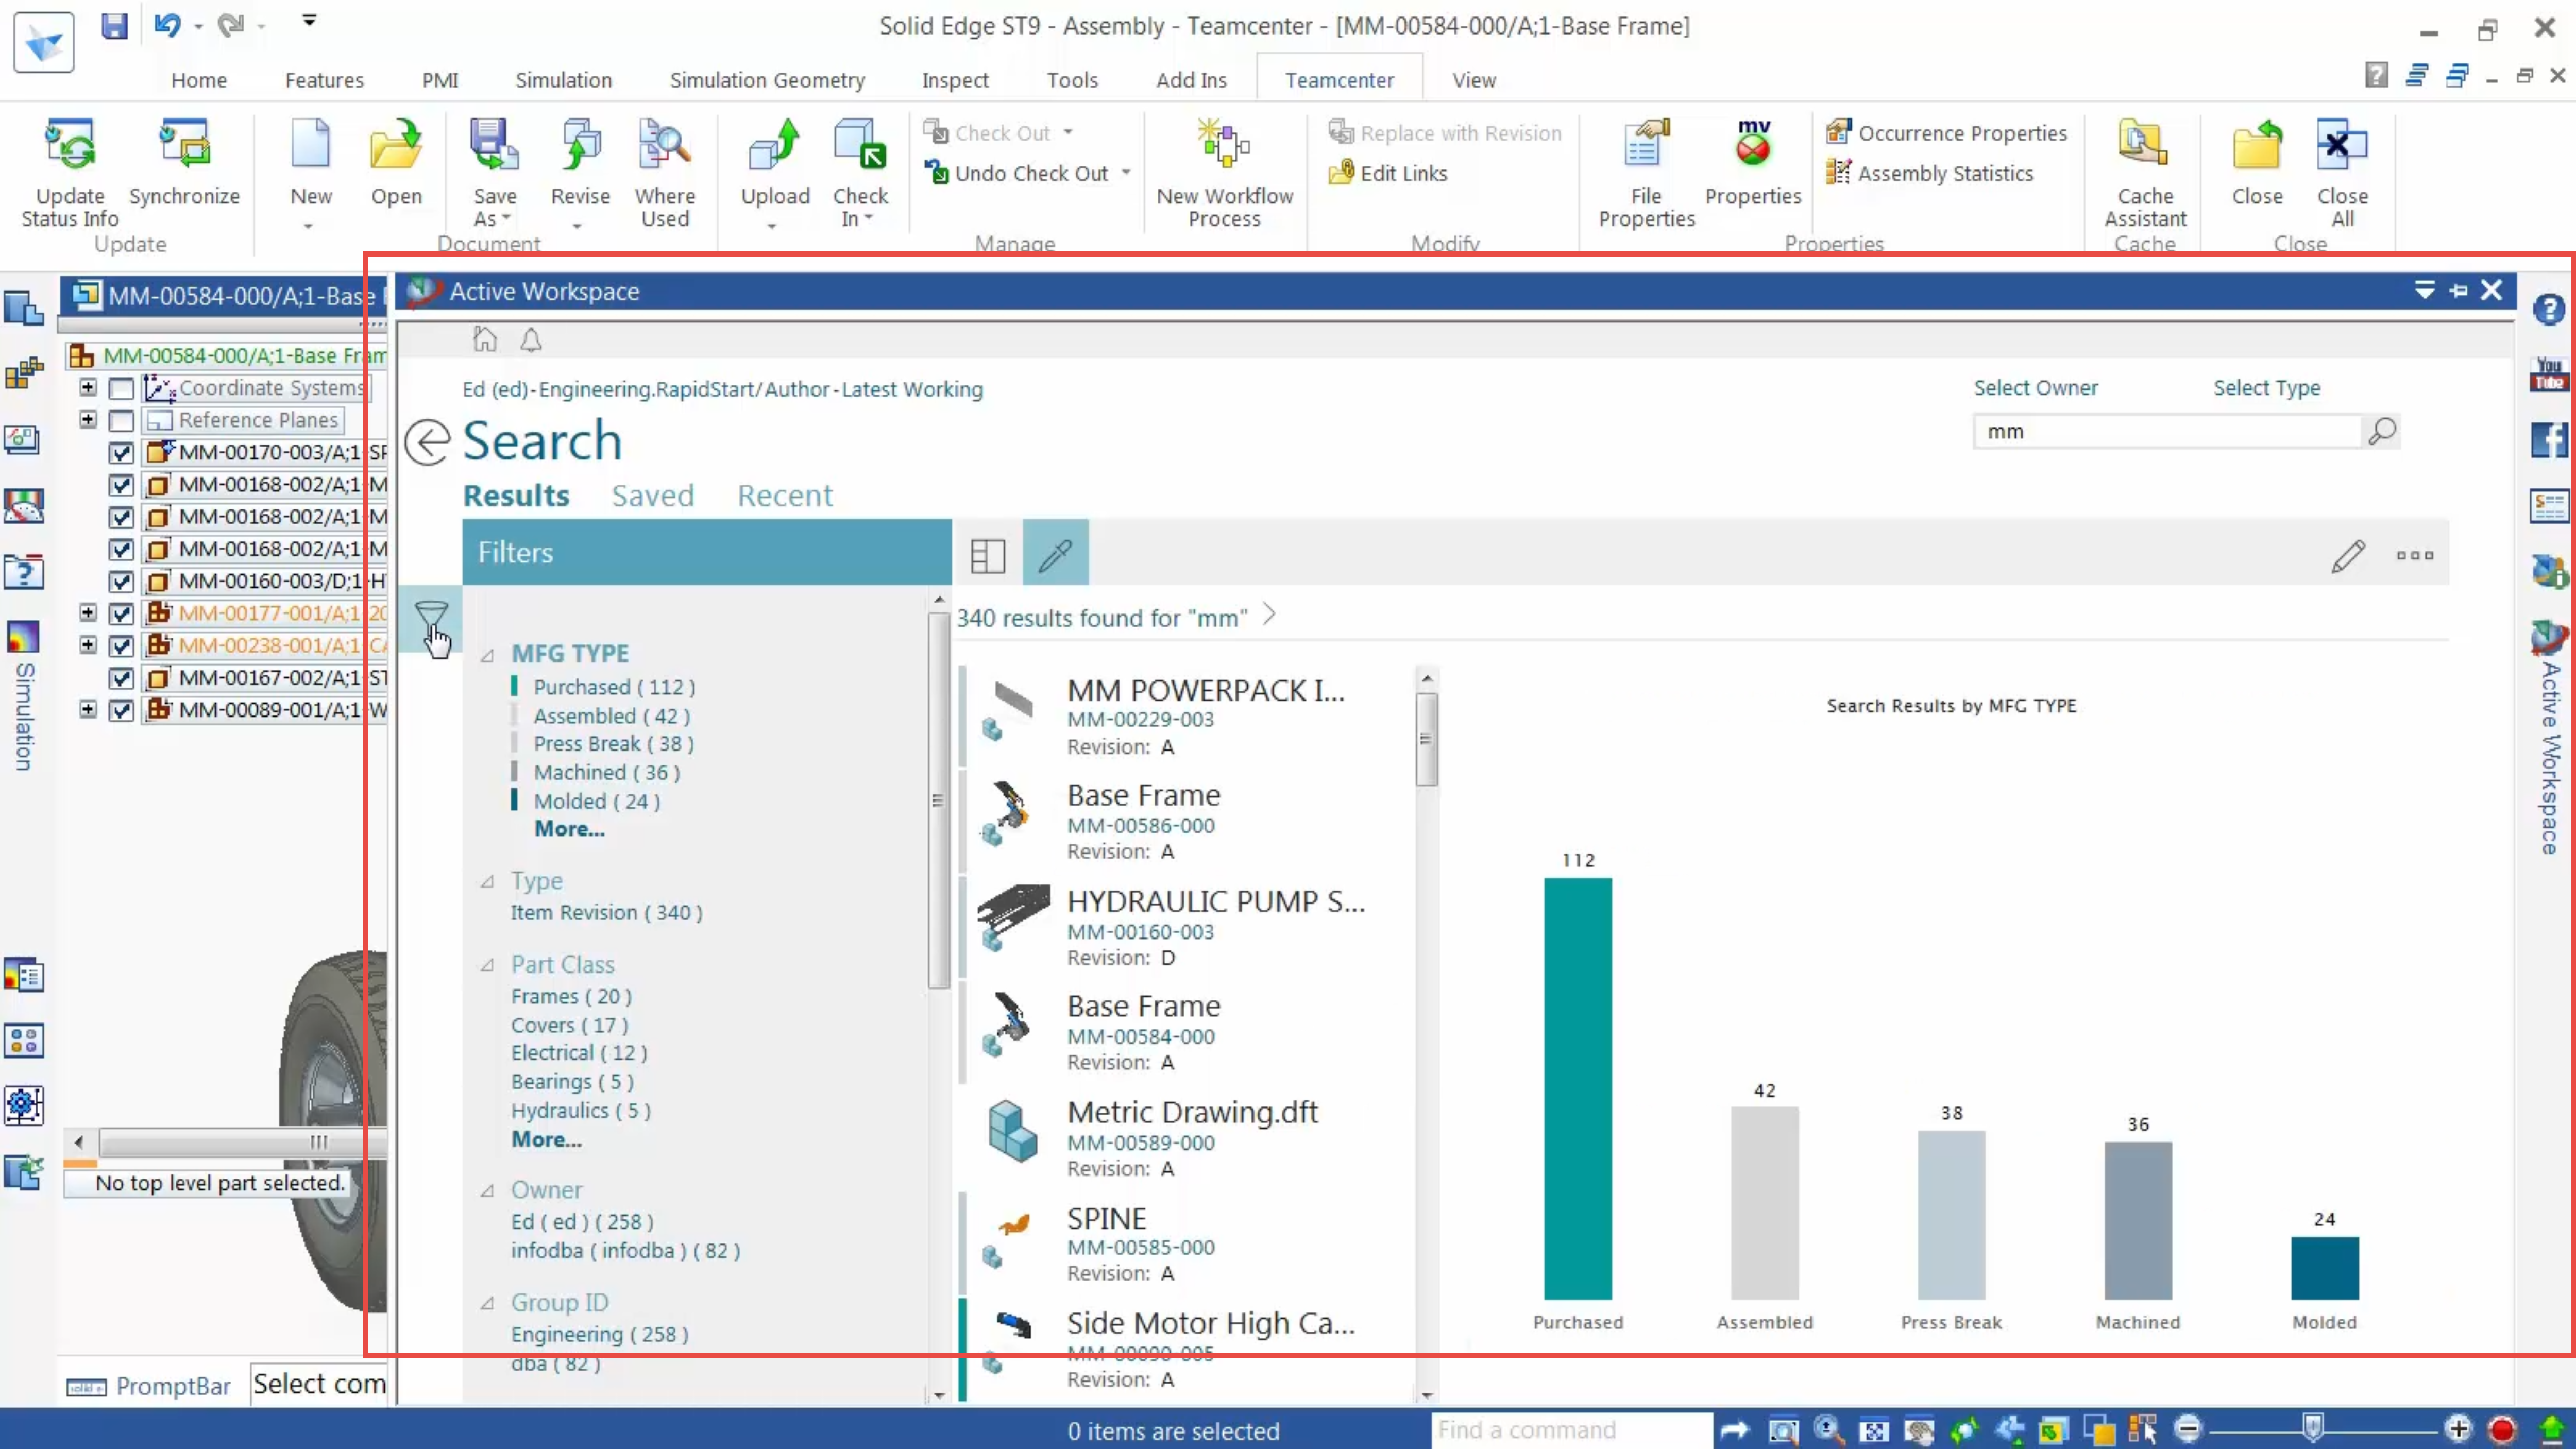
Task: Click the Purchased bar in the chart
Action: click(x=1577, y=1088)
